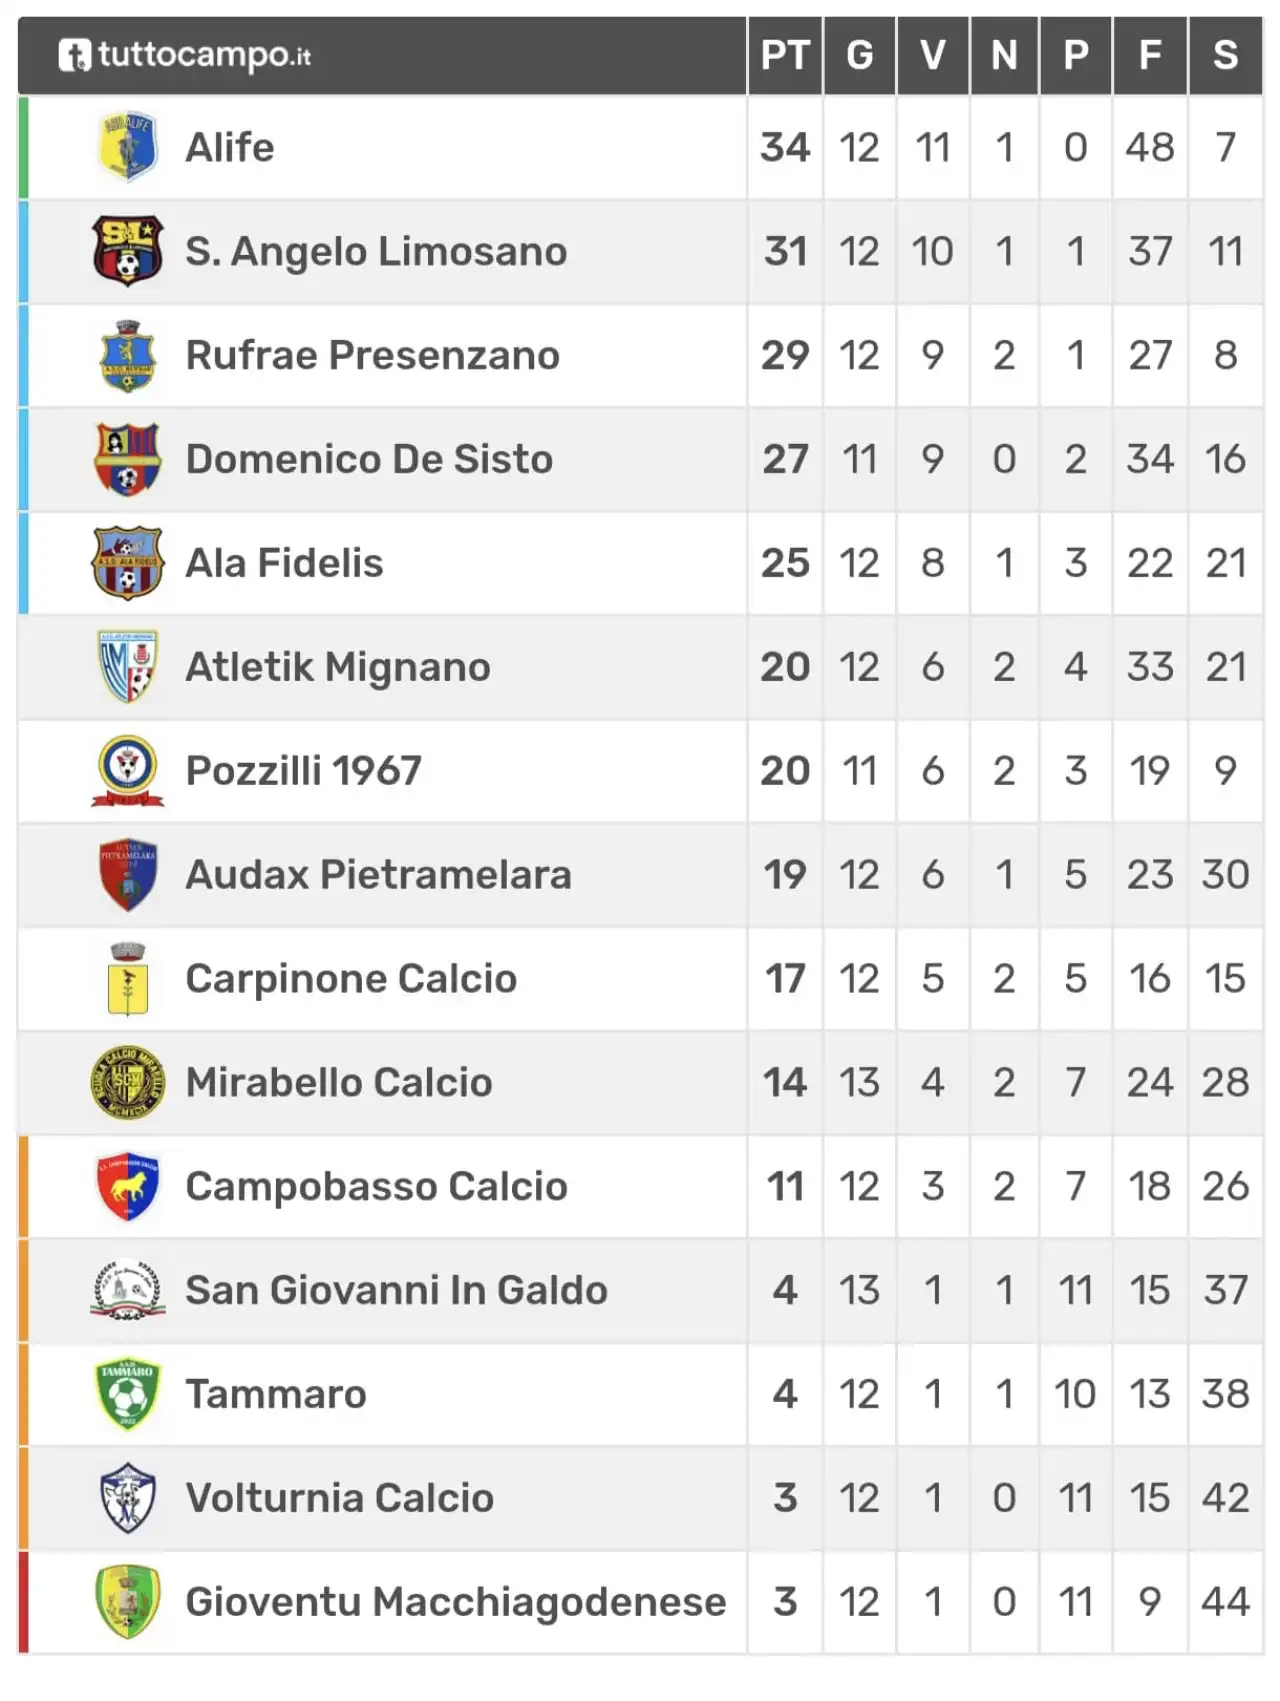This screenshot has width=1280, height=1701.
Task: Click the Atletik Mignano team crest
Action: (x=127, y=667)
